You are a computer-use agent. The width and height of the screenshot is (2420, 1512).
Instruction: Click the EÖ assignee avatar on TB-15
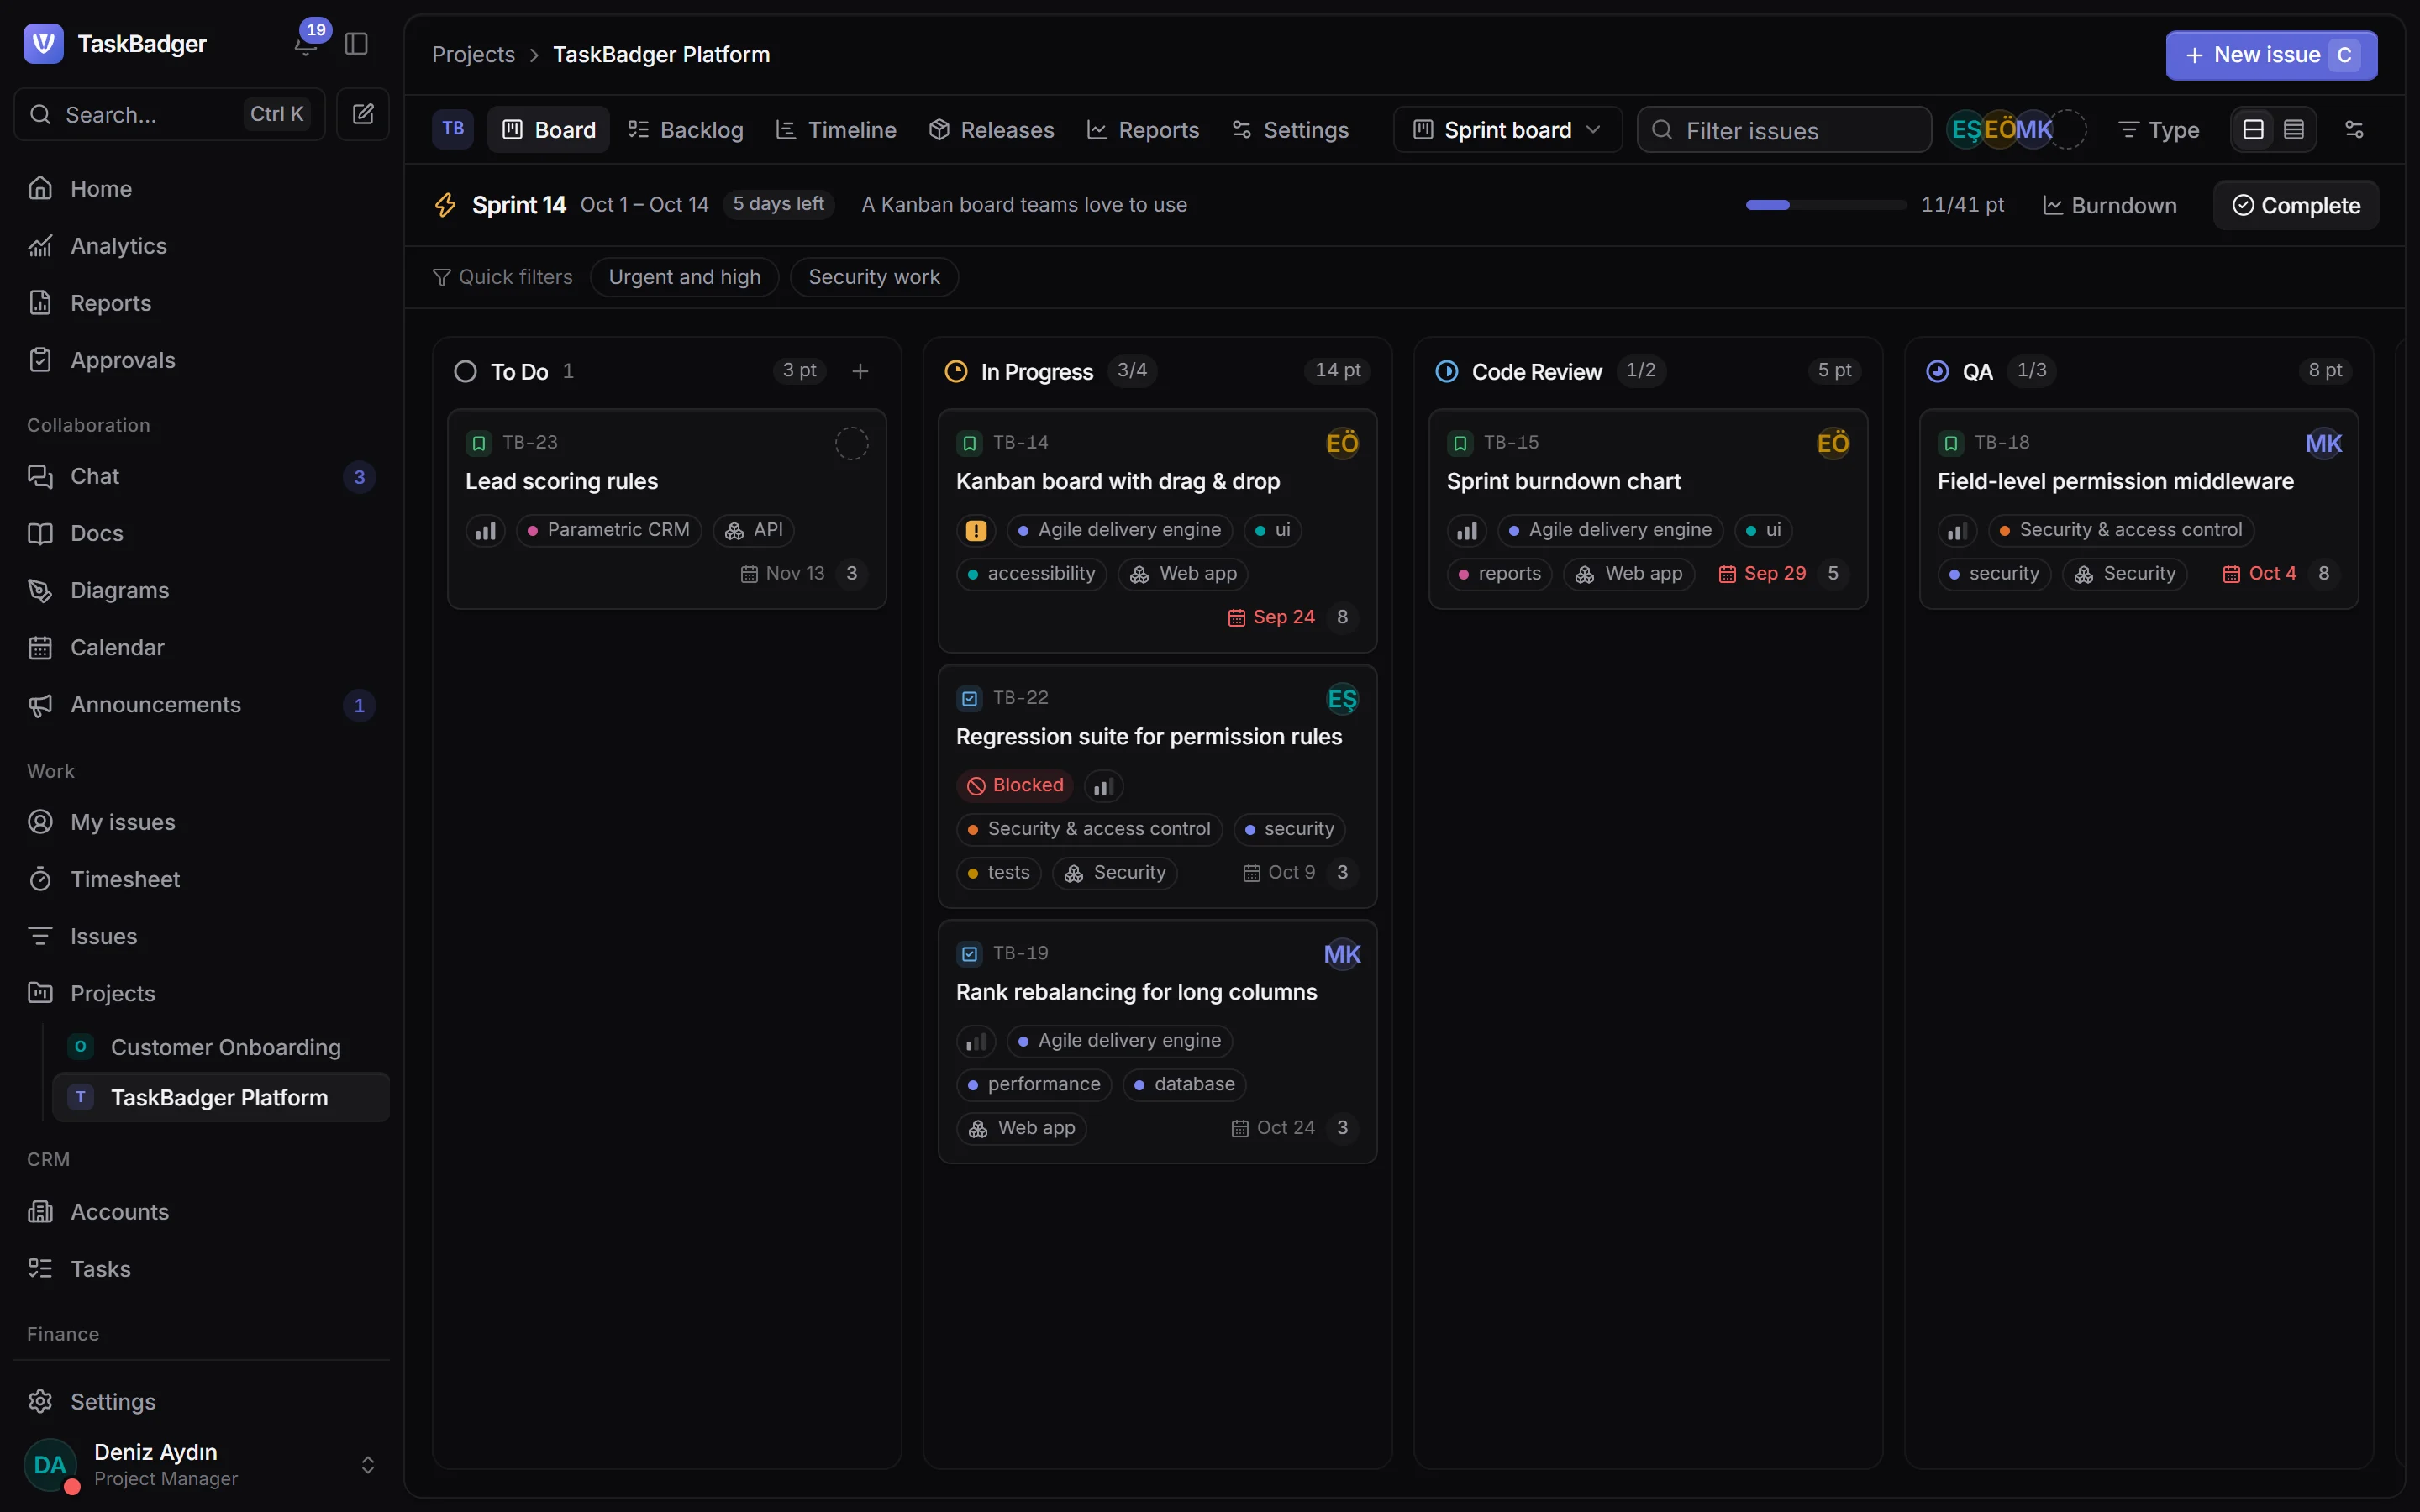point(1833,443)
